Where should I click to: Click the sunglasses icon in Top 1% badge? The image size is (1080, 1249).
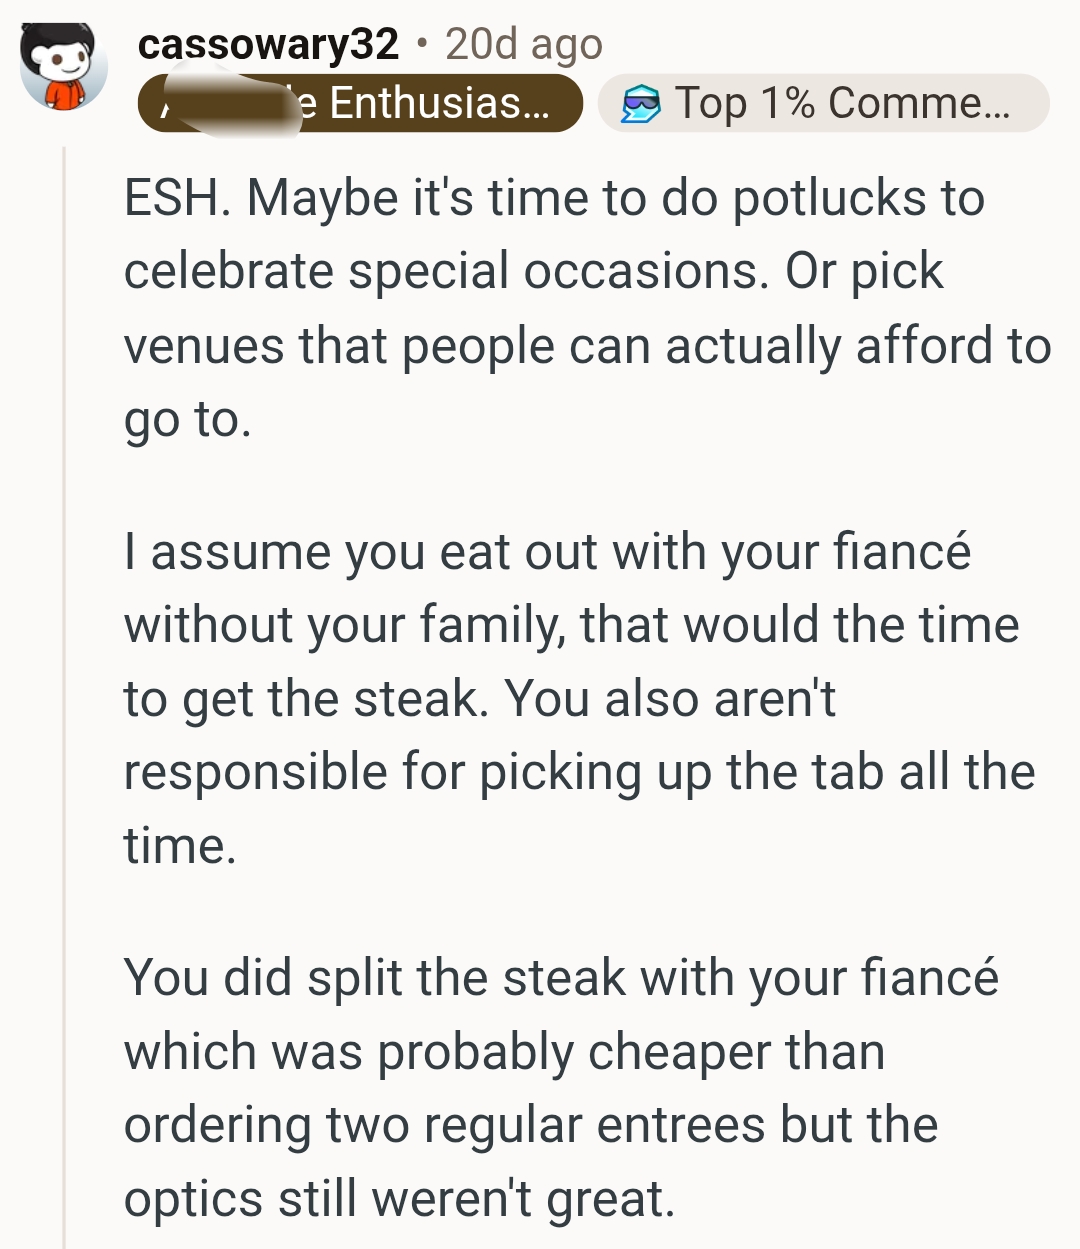(640, 104)
